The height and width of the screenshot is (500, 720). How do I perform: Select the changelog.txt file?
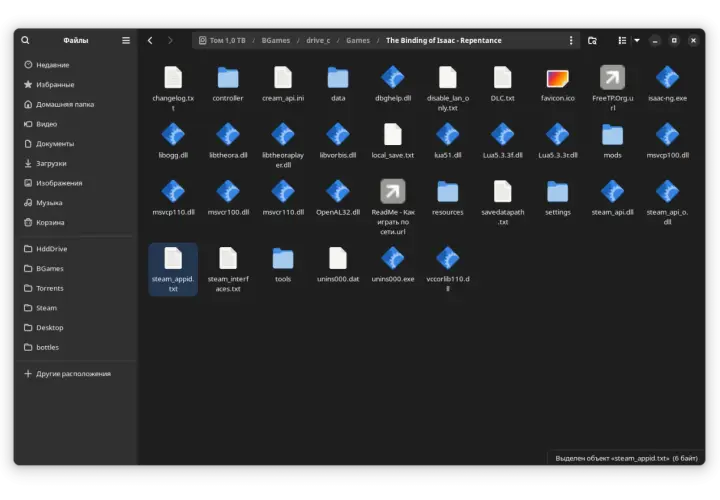pos(173,89)
